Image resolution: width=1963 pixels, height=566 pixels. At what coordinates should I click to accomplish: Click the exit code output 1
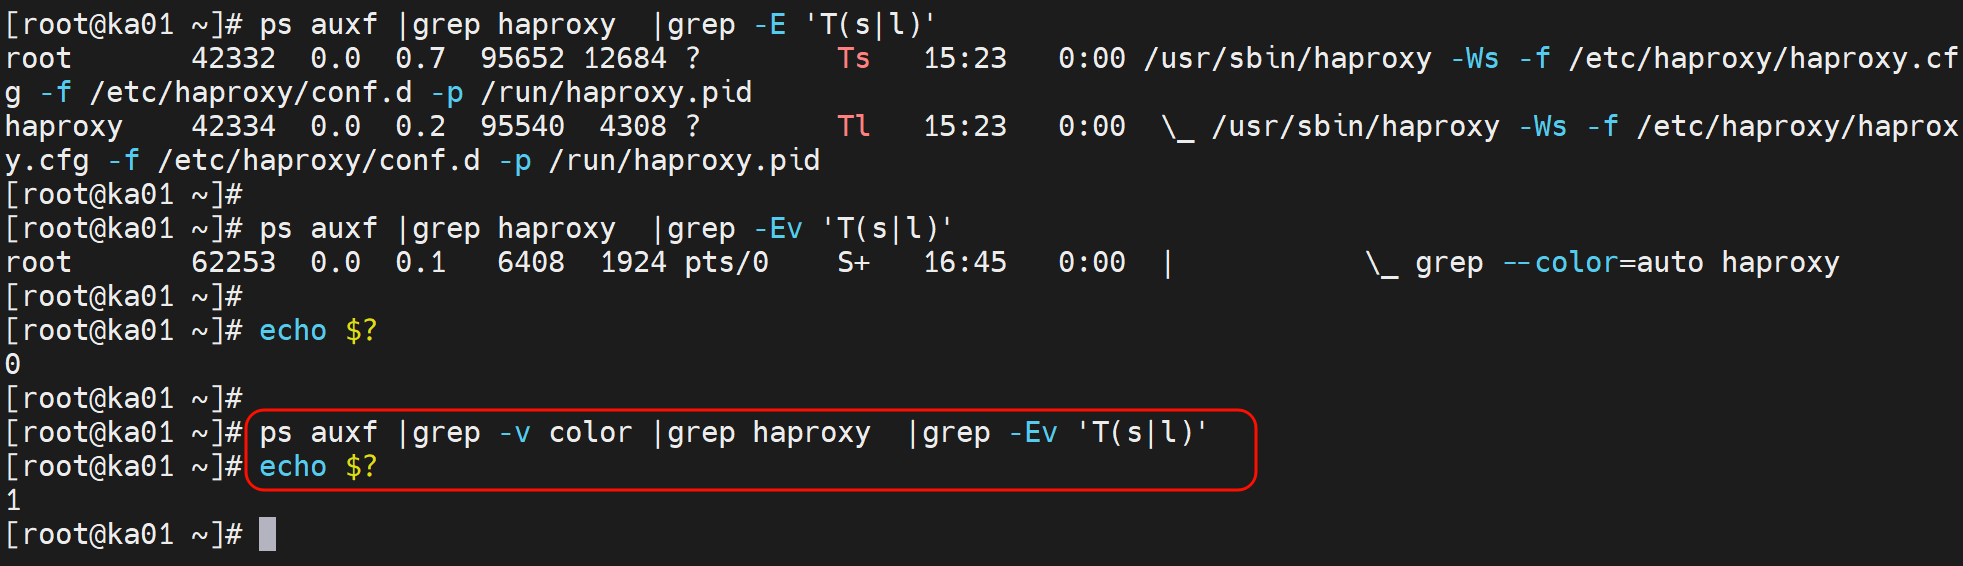pyautogui.click(x=13, y=500)
